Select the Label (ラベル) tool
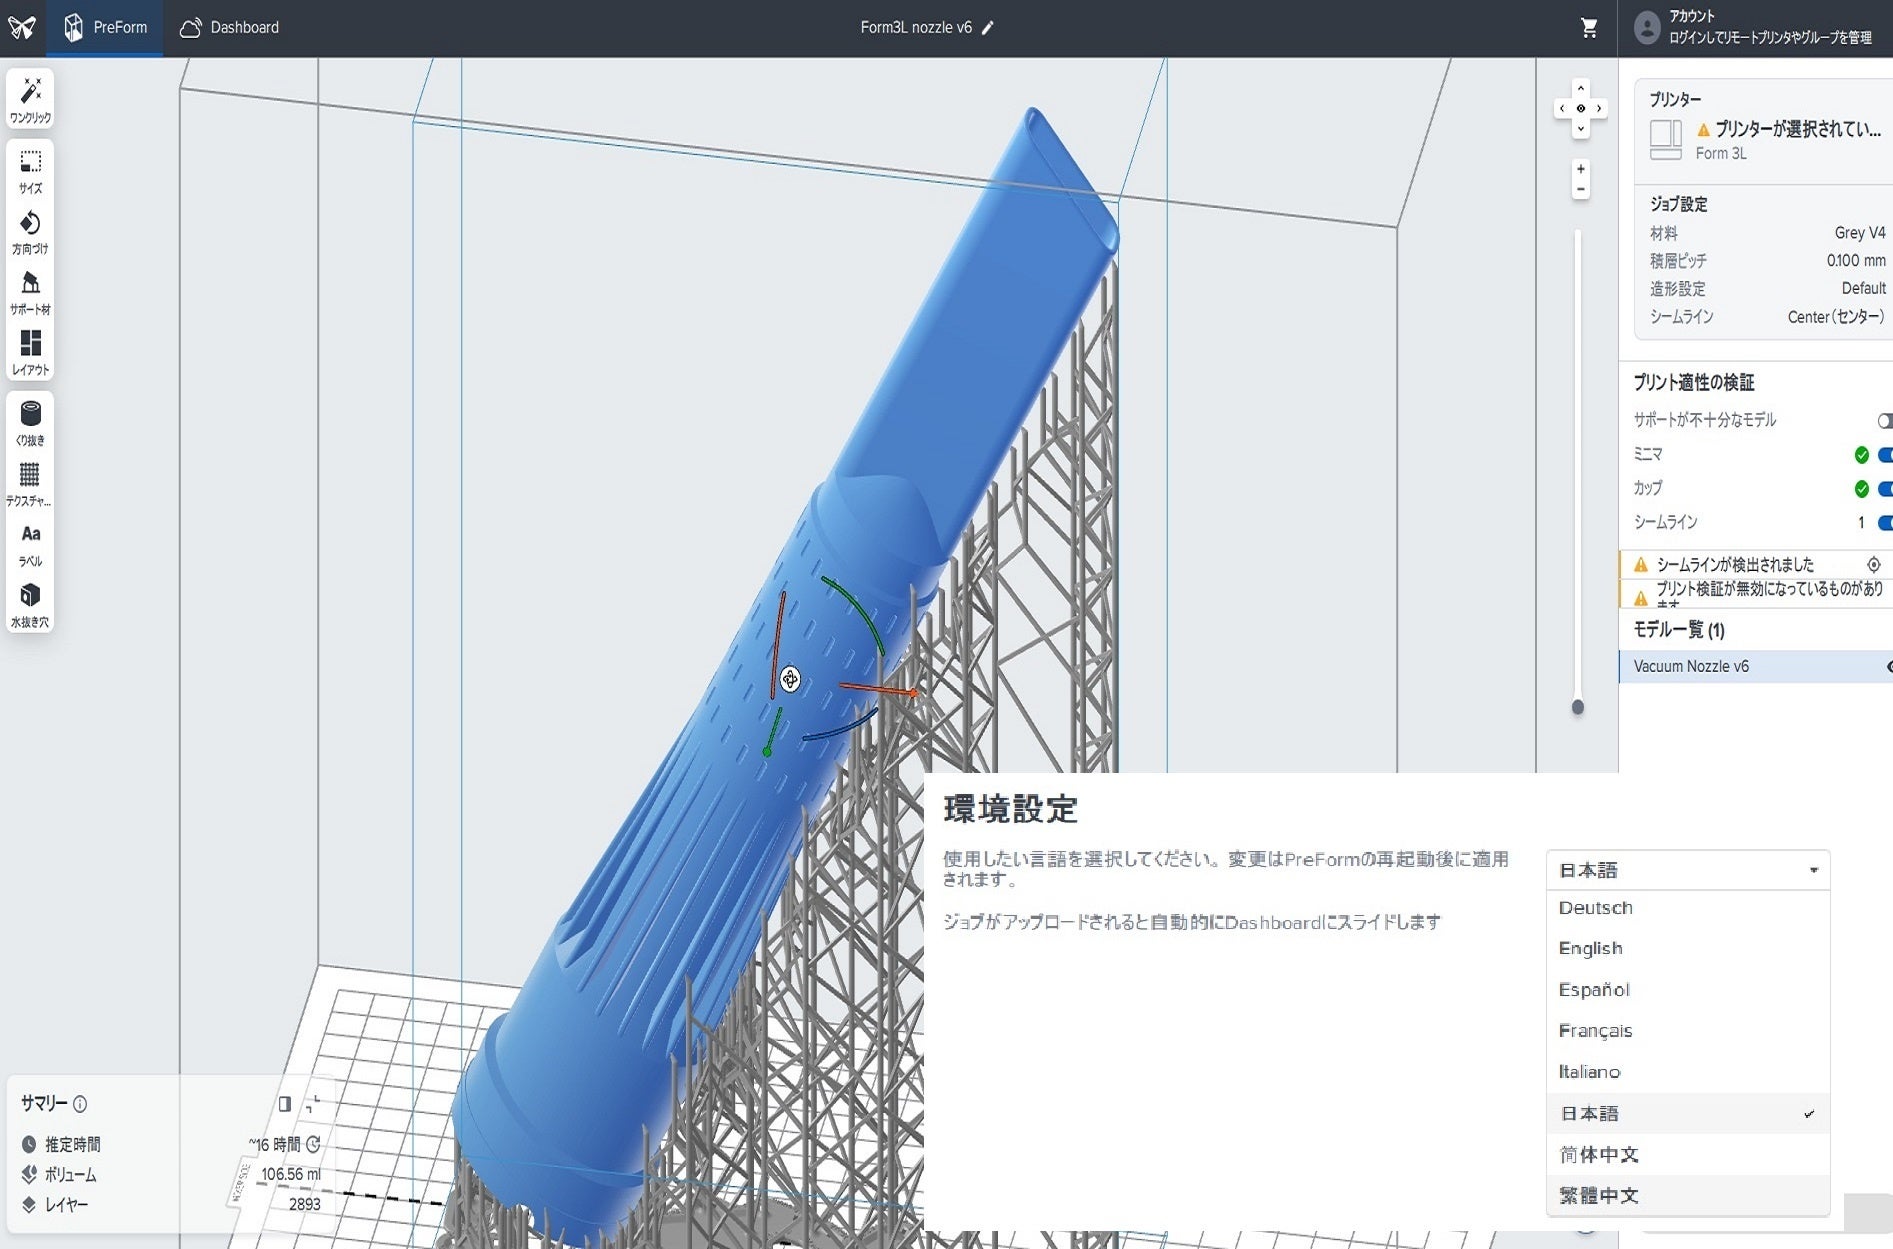Screen dimensions: 1893x1249 tap(31, 545)
